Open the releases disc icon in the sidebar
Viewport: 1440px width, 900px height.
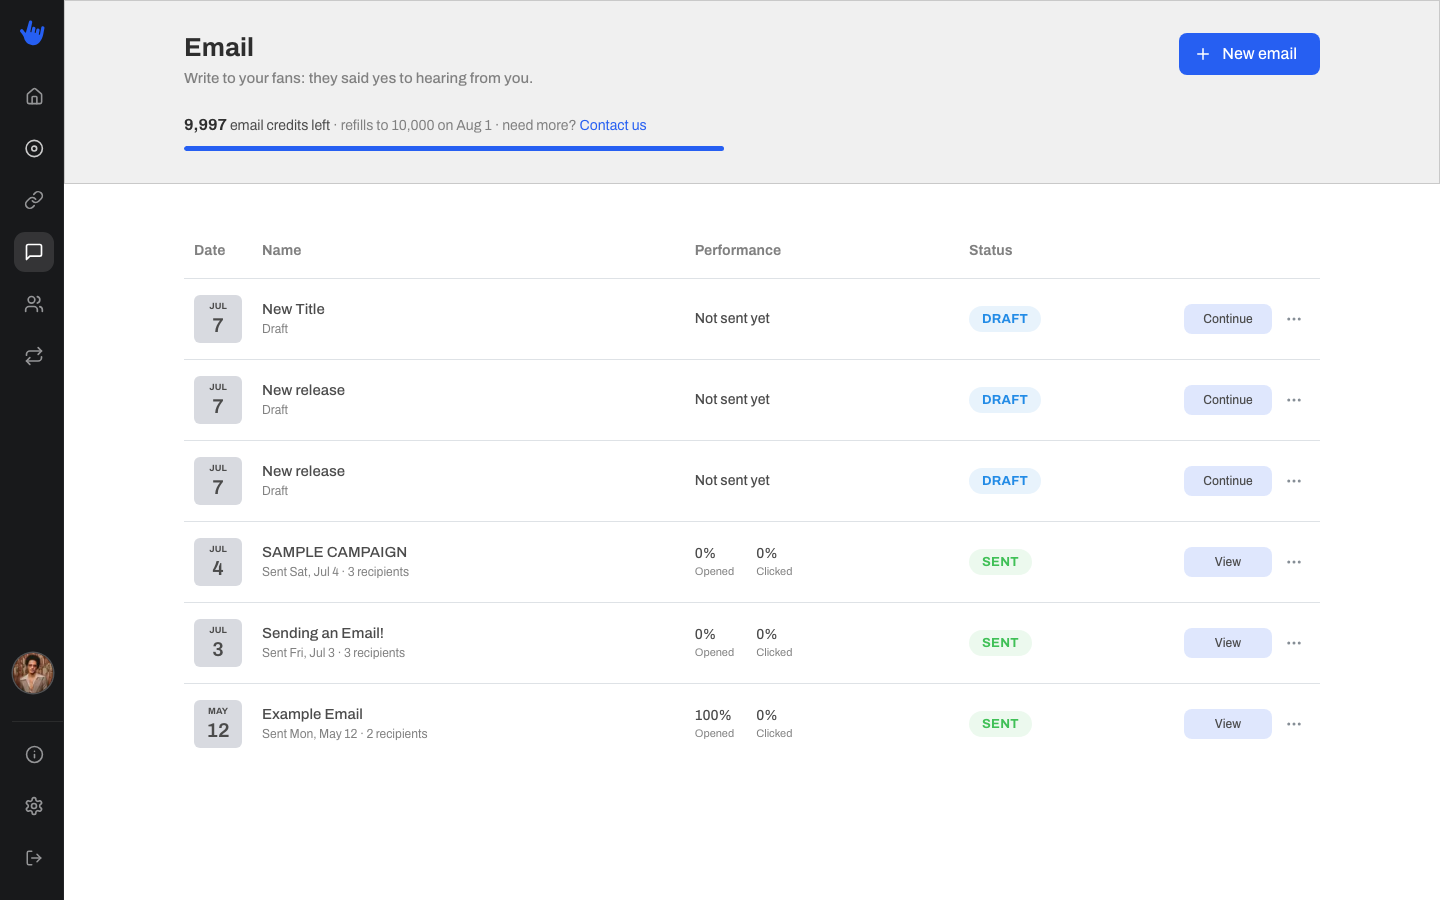34,148
